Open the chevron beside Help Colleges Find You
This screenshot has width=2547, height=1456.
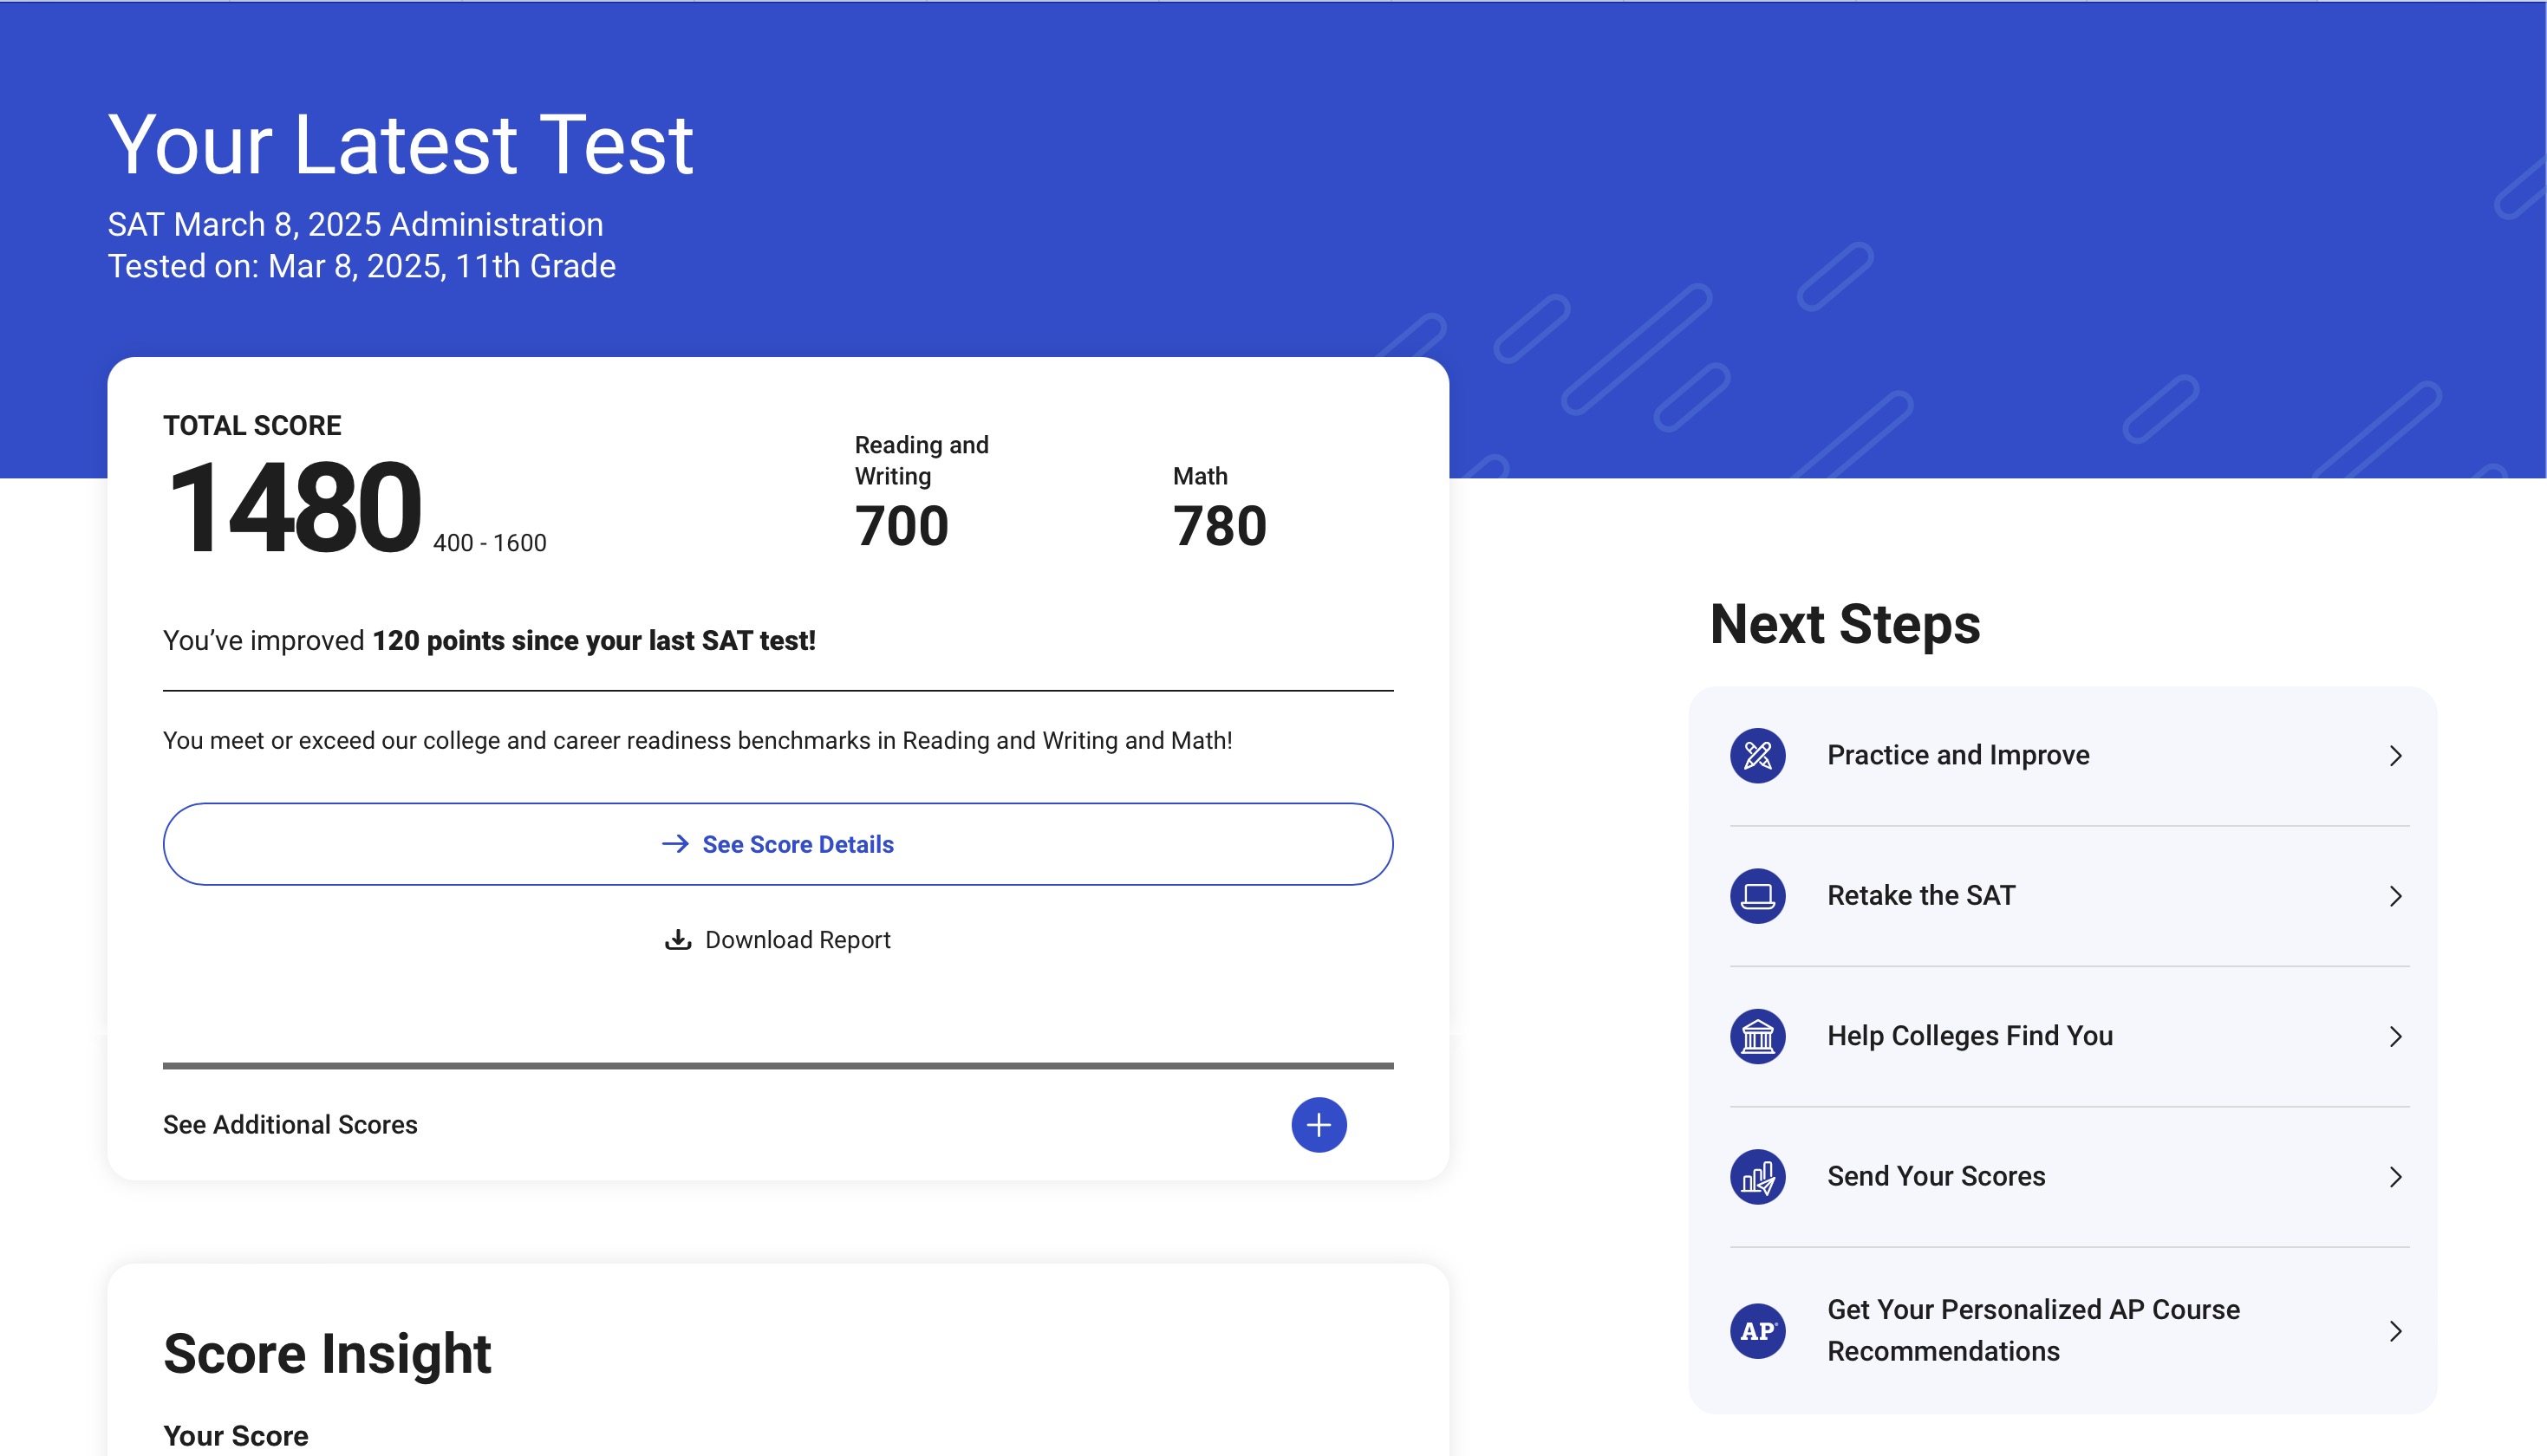[2395, 1037]
